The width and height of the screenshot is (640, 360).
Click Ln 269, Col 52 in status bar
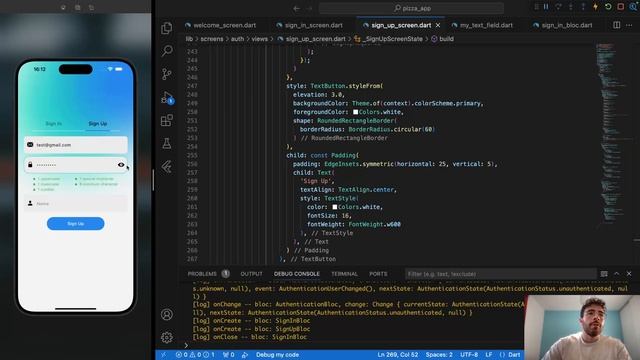click(398, 355)
